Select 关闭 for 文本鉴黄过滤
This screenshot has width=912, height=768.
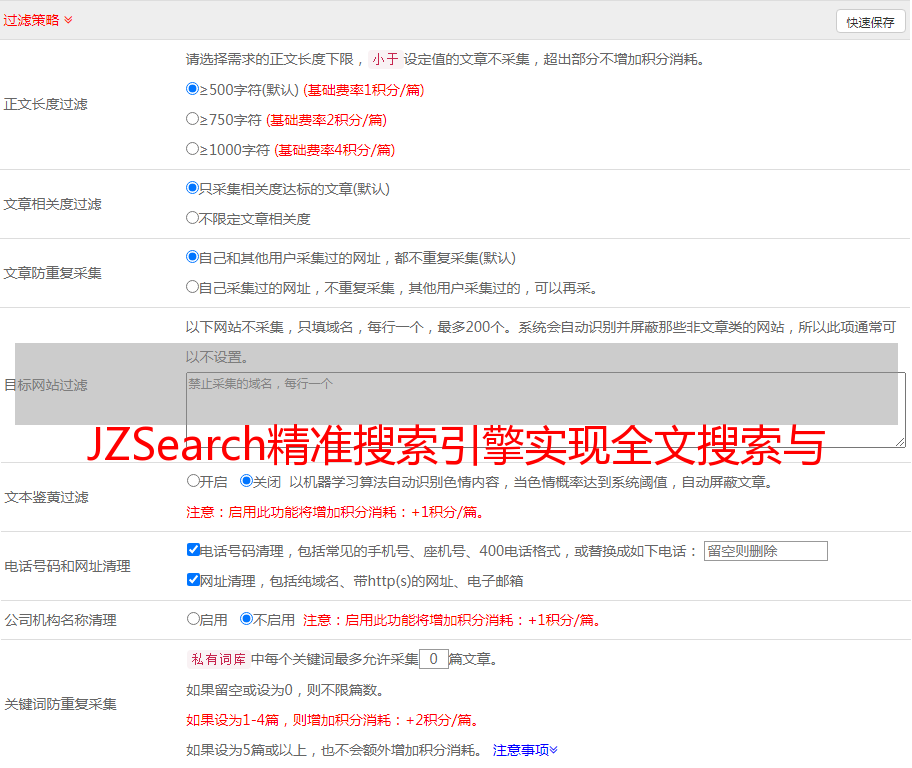[x=246, y=481]
